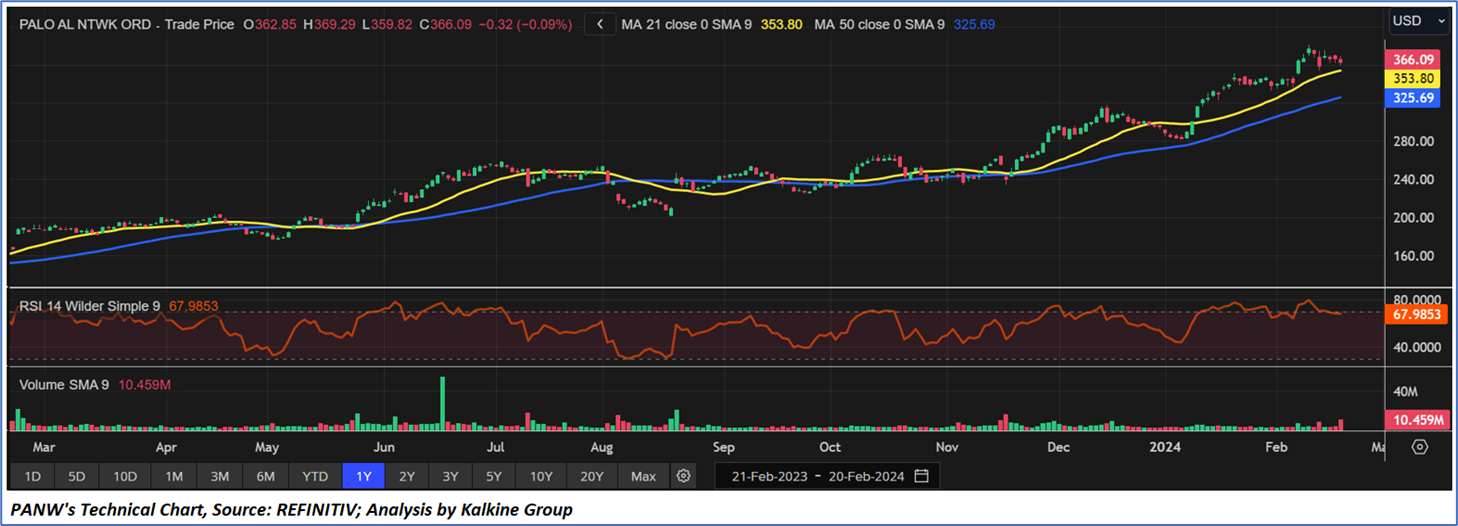Select the 10Y time range

542,476
